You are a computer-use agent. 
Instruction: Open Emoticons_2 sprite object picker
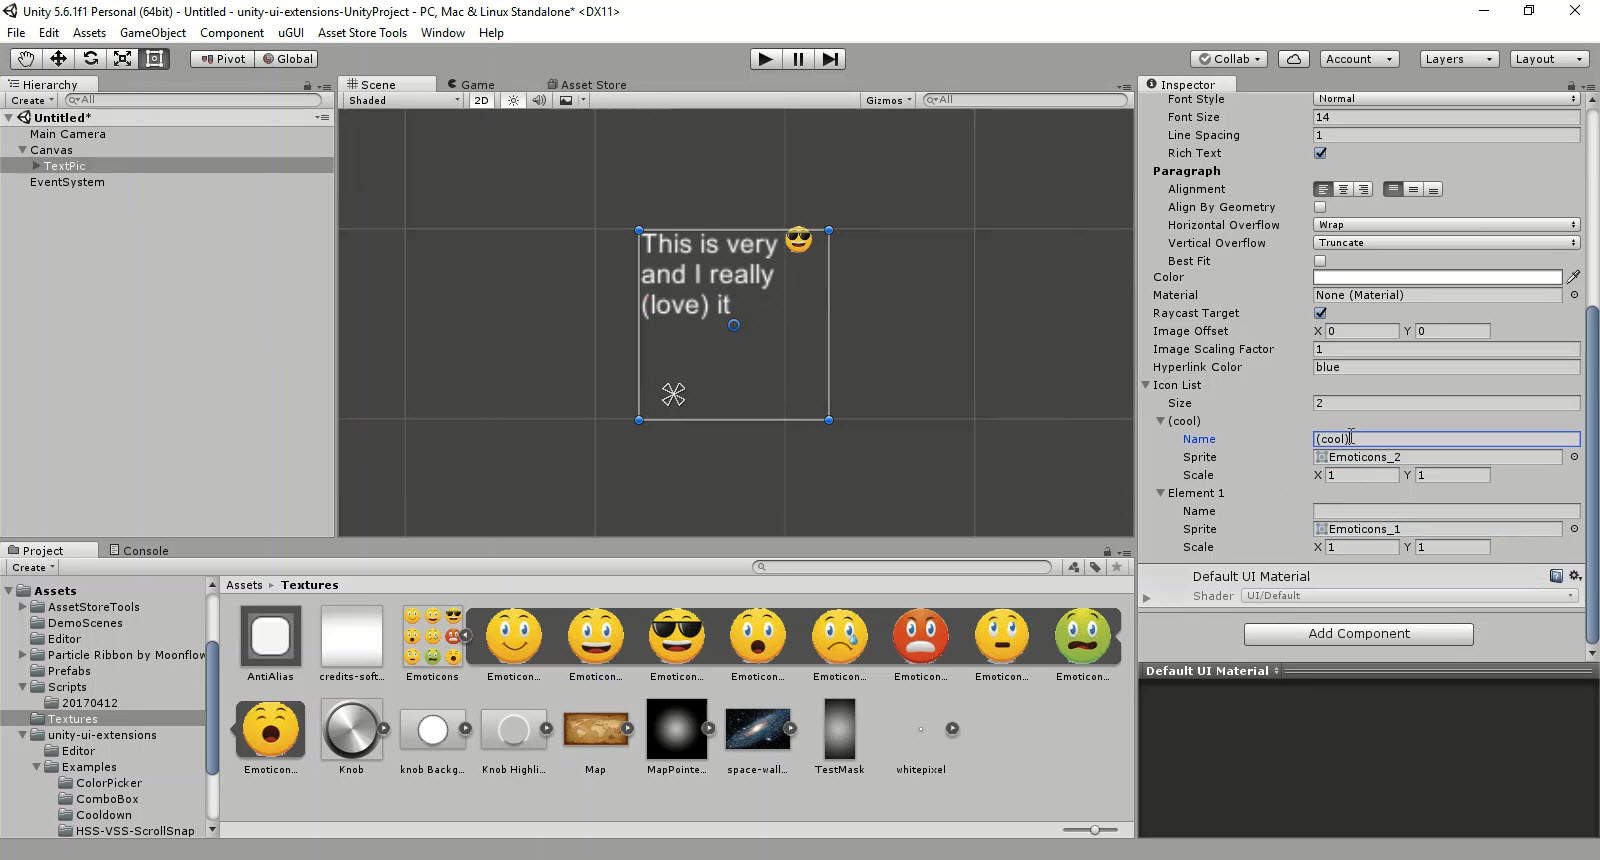pyautogui.click(x=1574, y=457)
